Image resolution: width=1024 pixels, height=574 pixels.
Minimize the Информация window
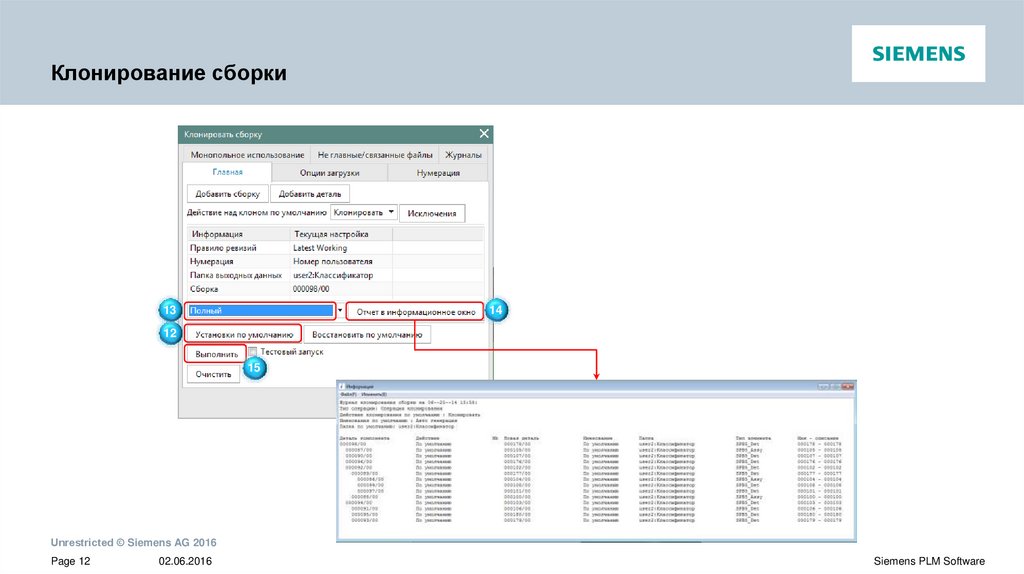(821, 386)
